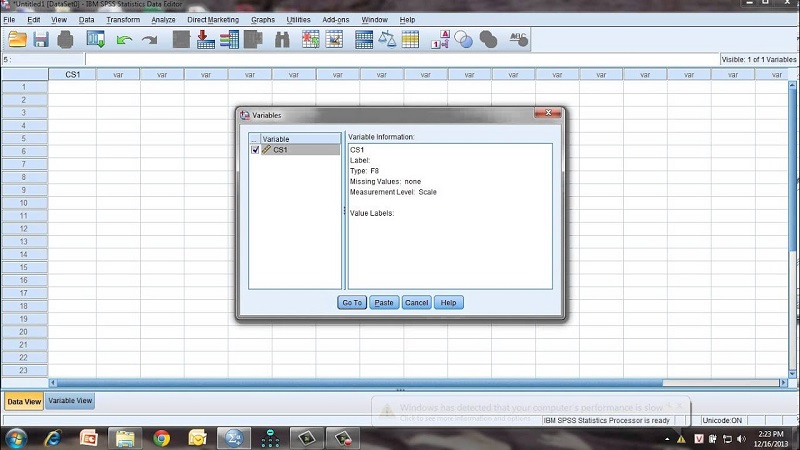Click the horizontal scrollbar left arrow
This screenshot has height=450, width=800.
(53, 383)
